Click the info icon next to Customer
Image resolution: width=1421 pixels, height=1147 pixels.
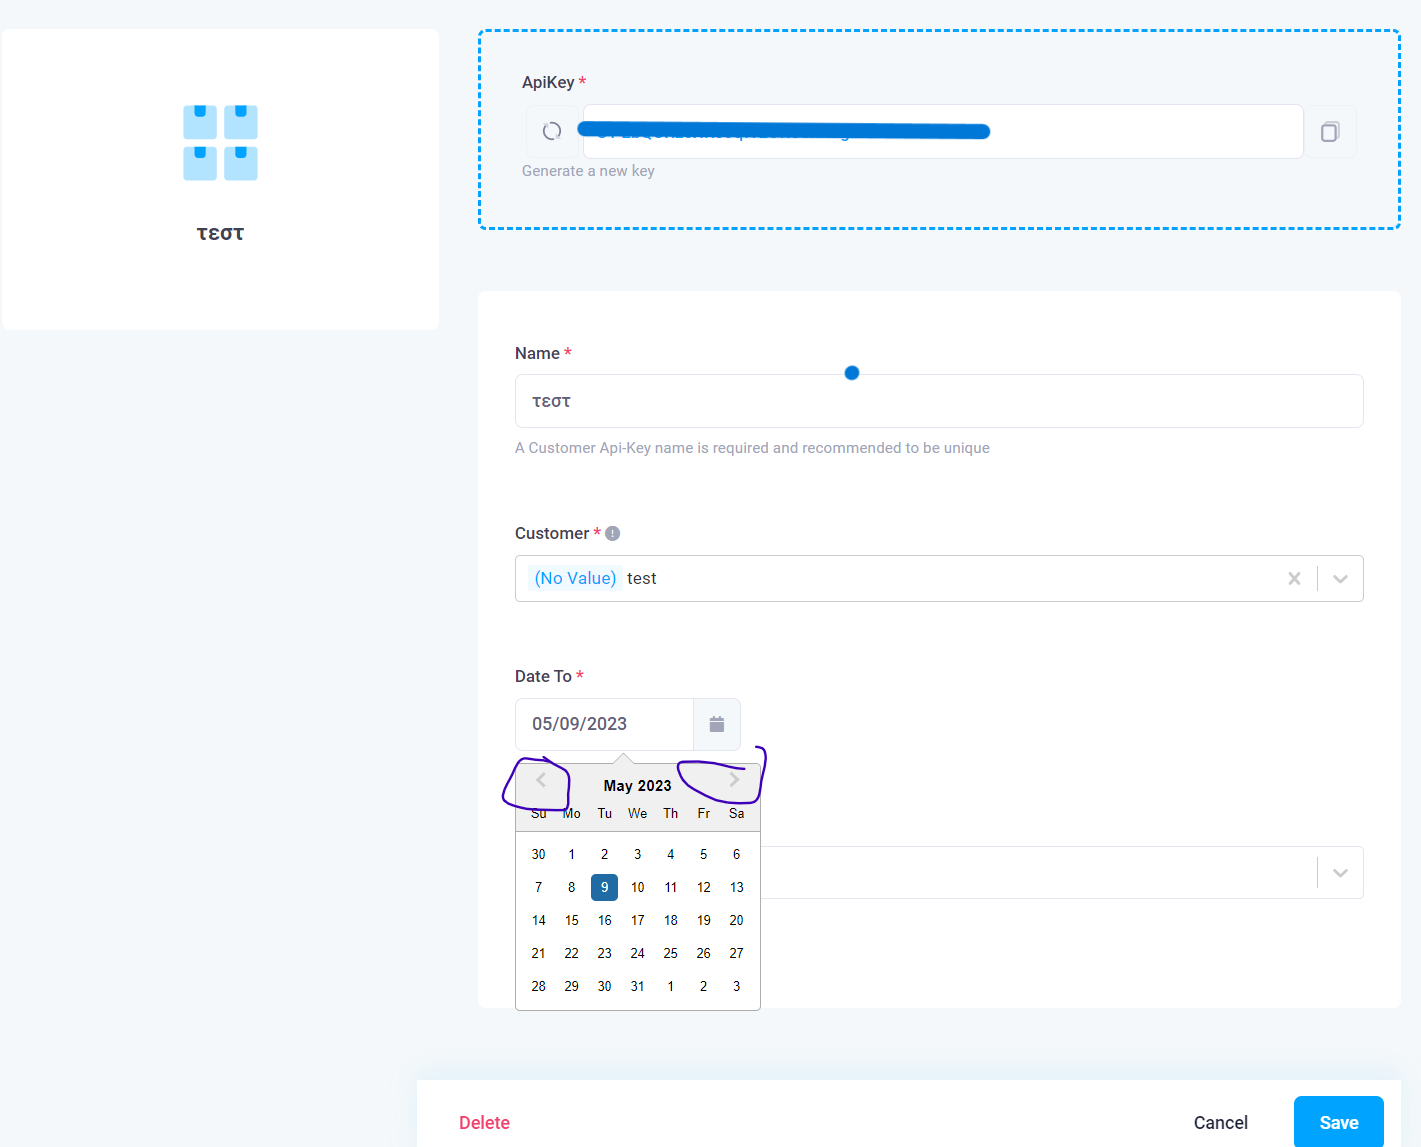tap(612, 533)
